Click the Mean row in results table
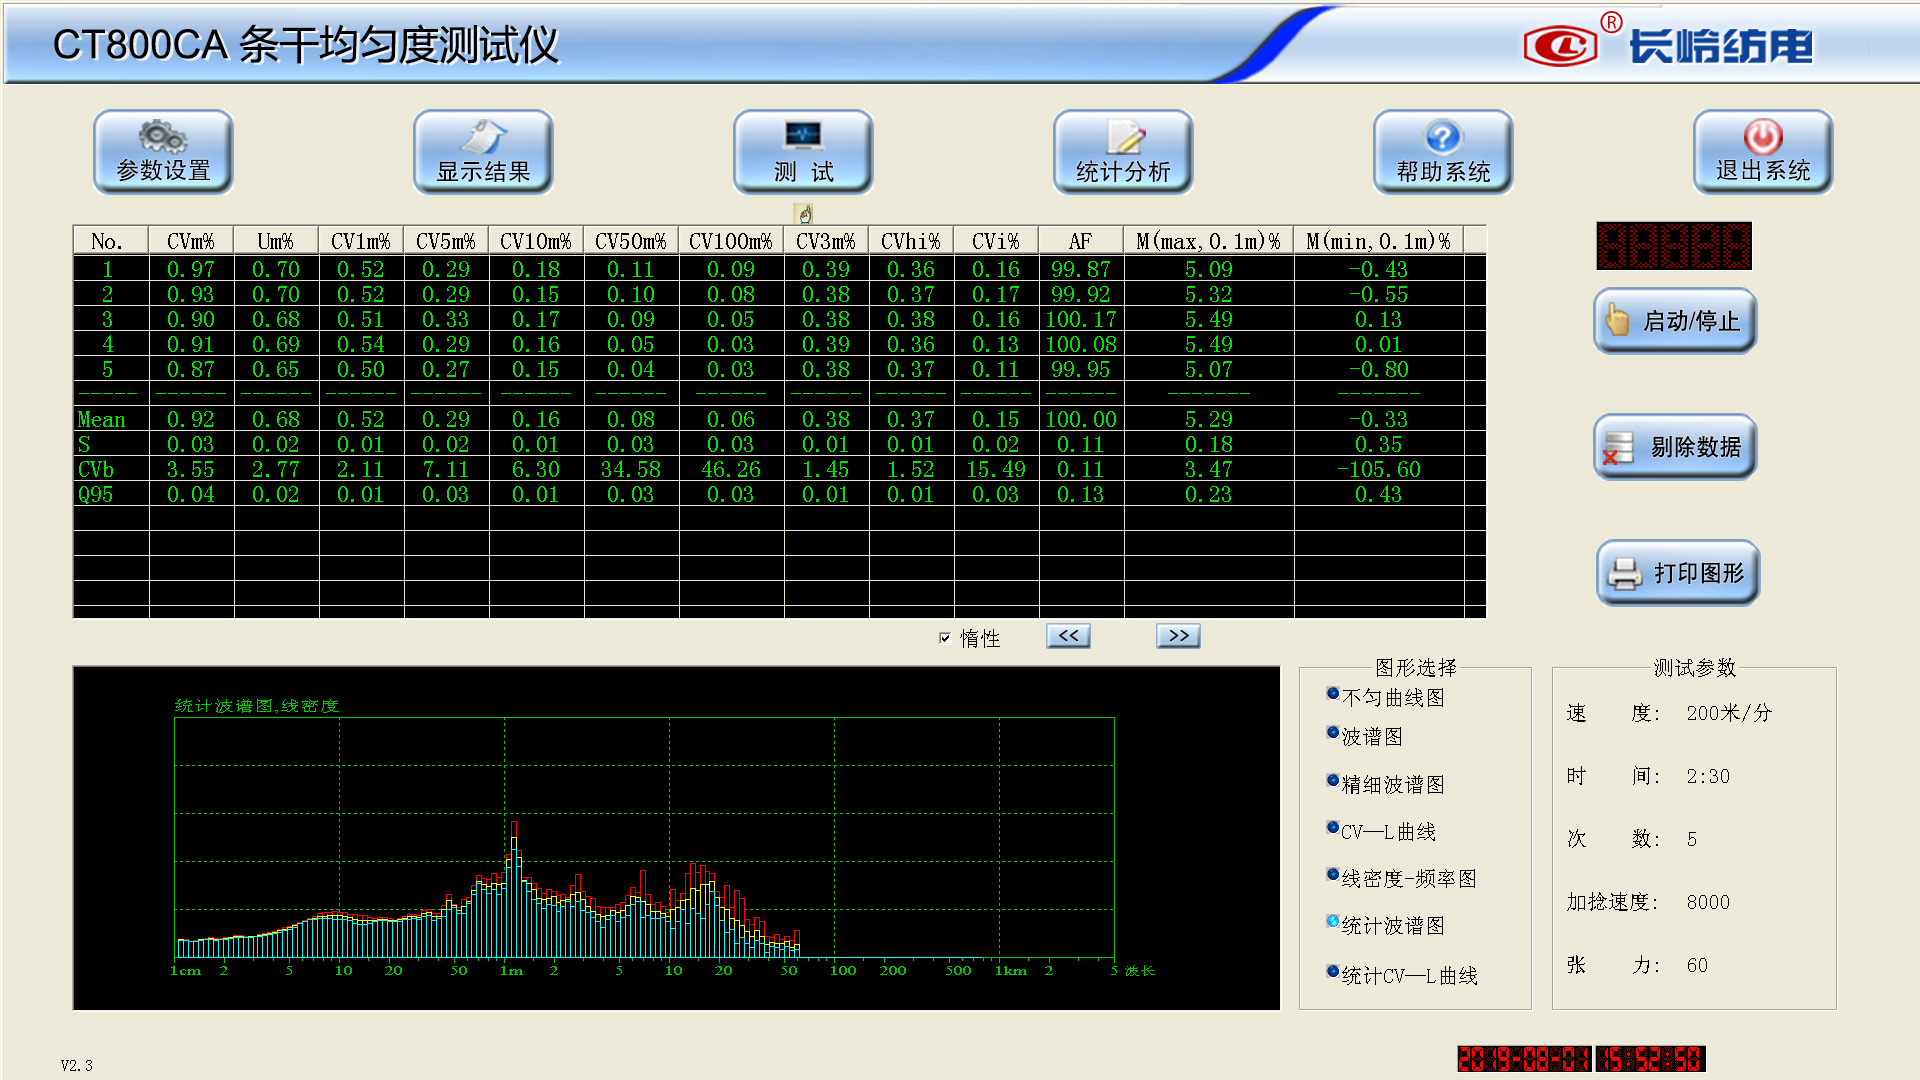This screenshot has width=1920, height=1080. tap(102, 420)
